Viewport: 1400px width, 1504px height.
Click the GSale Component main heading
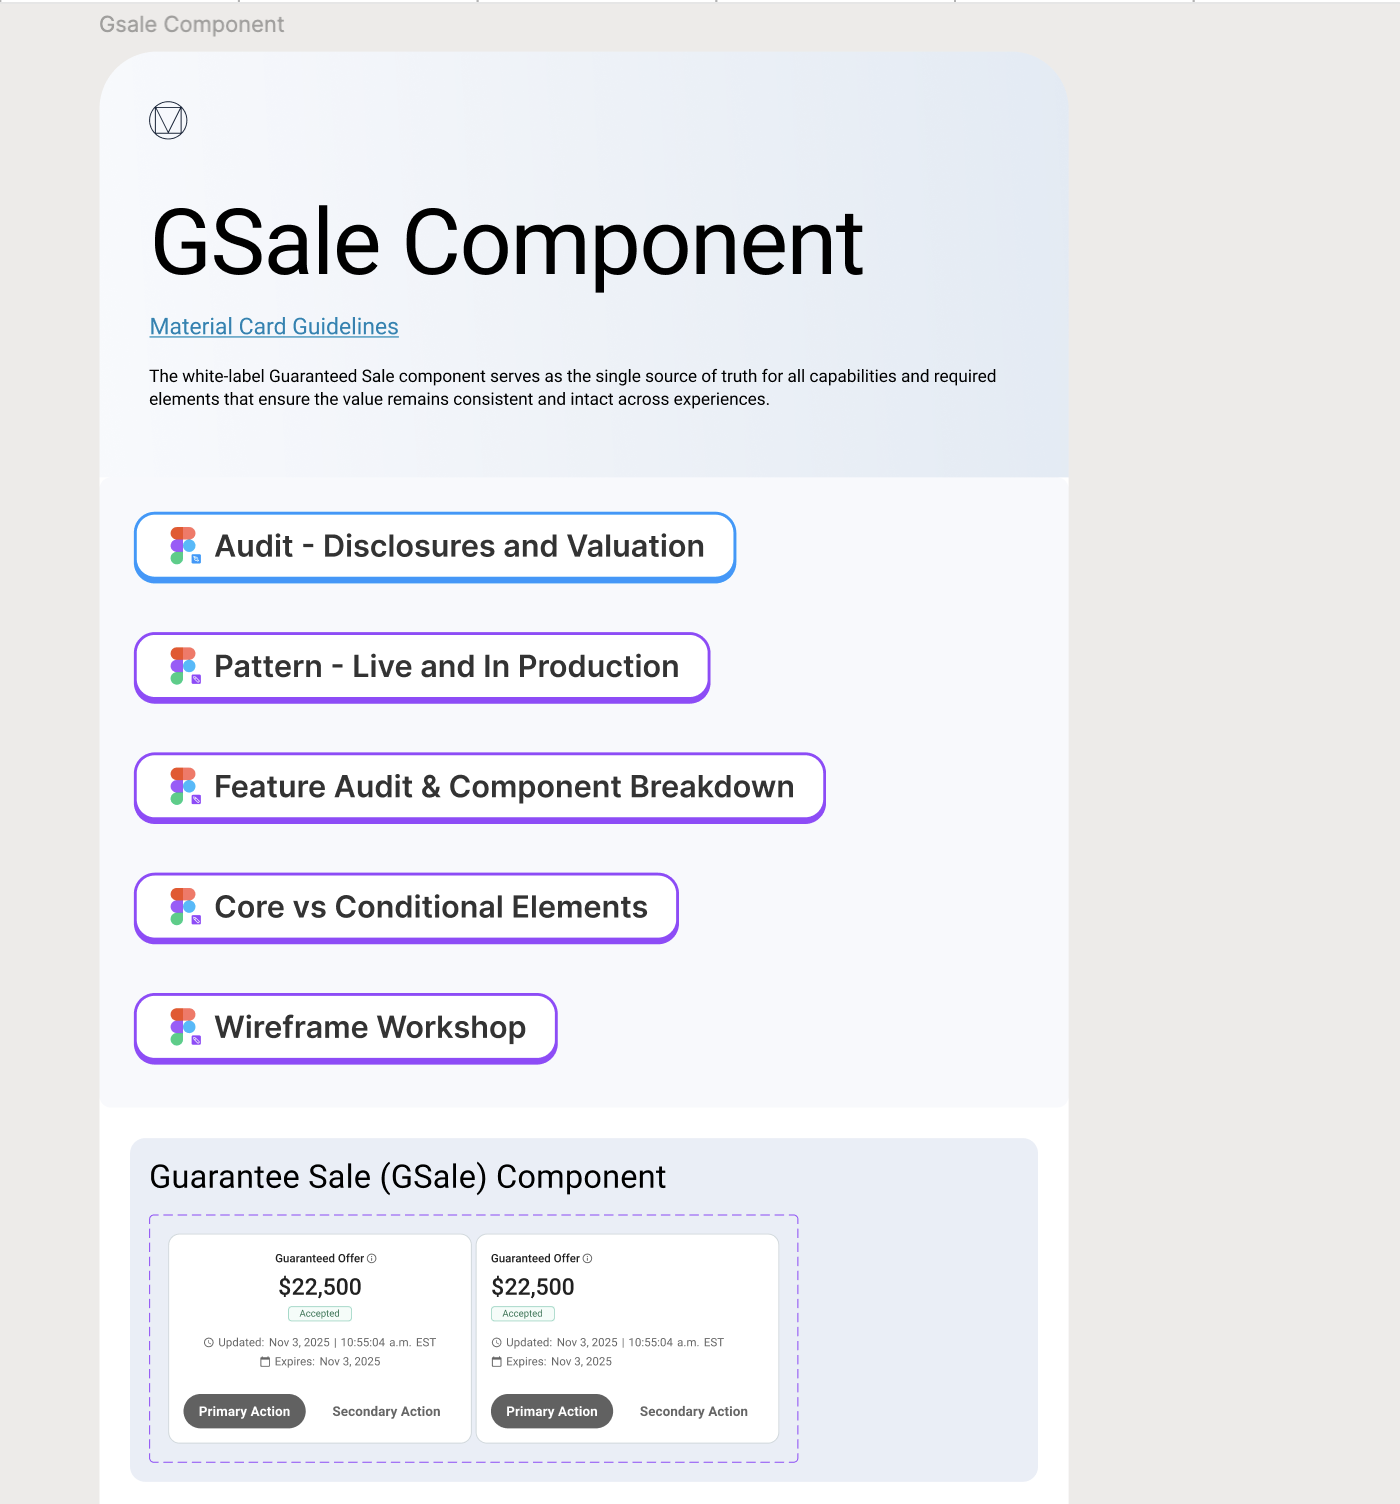(506, 240)
